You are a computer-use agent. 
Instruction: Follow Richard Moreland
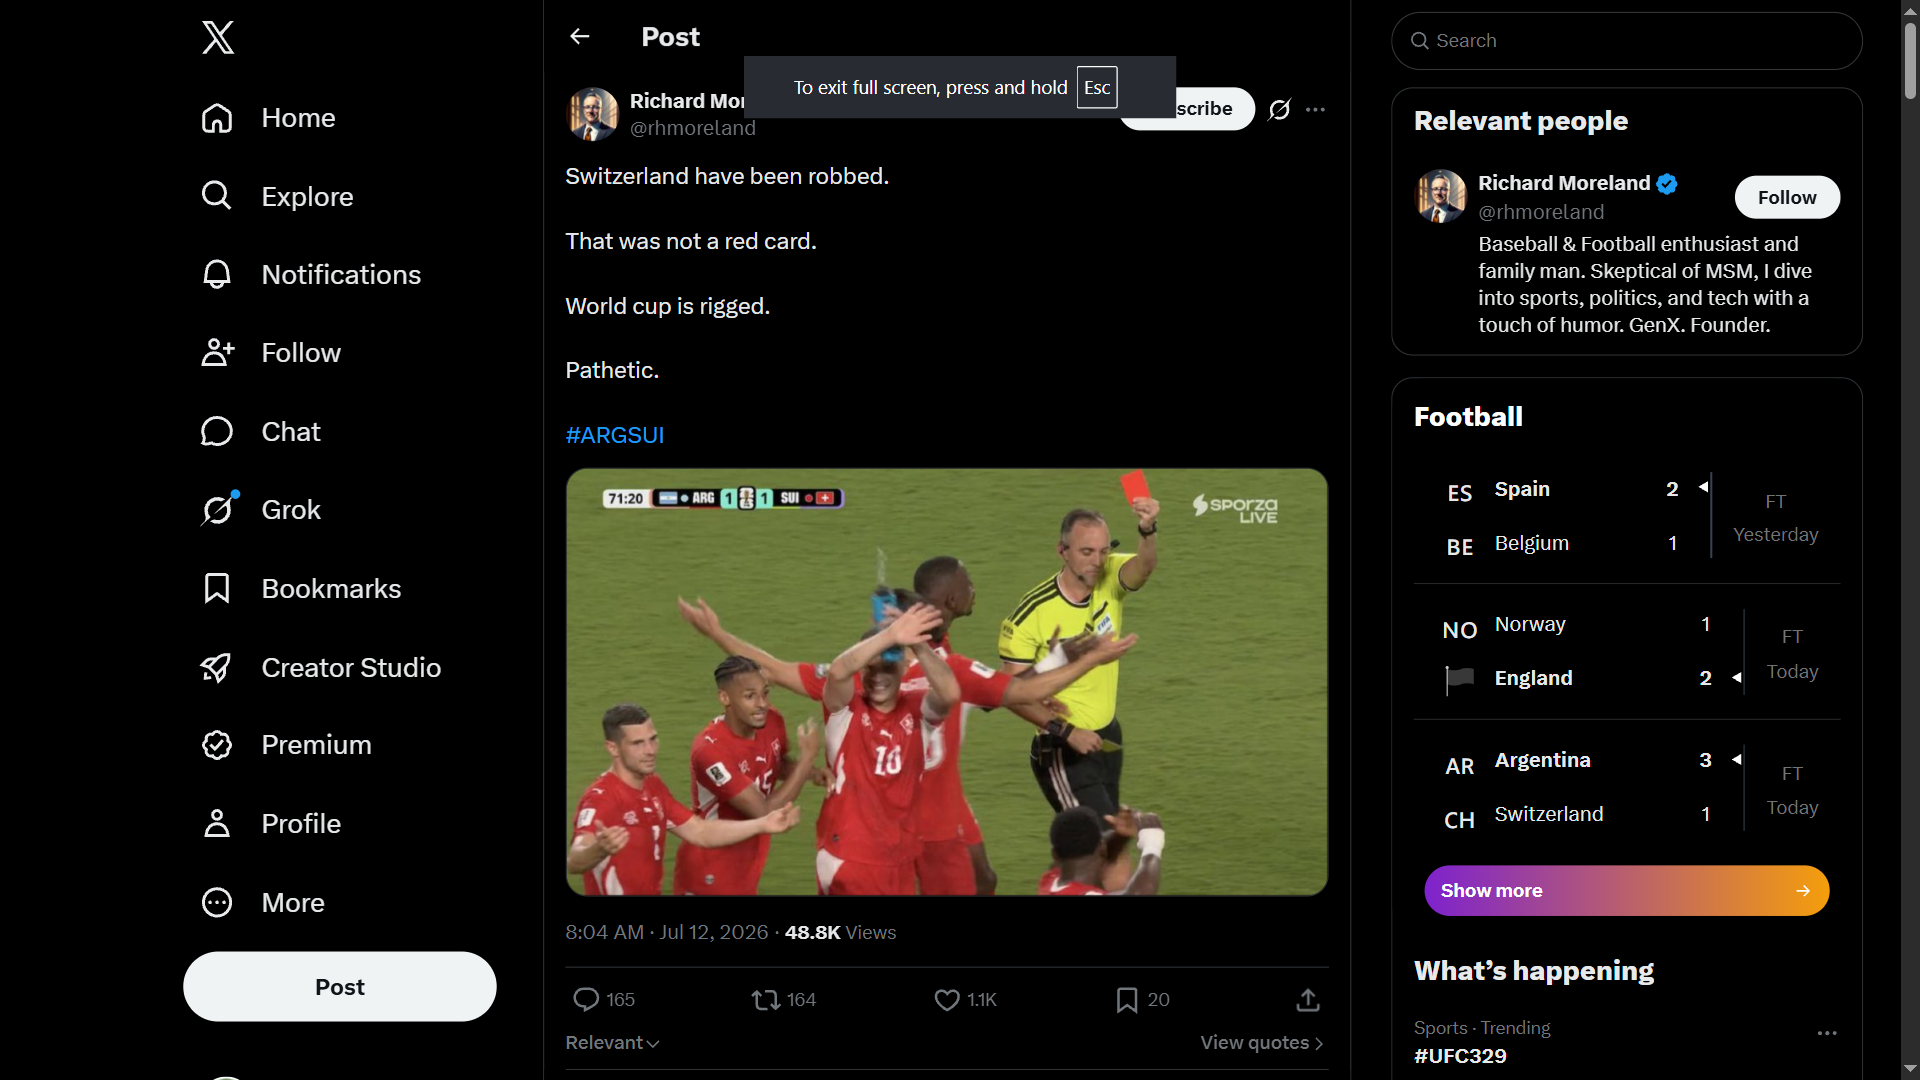pyautogui.click(x=1787, y=197)
